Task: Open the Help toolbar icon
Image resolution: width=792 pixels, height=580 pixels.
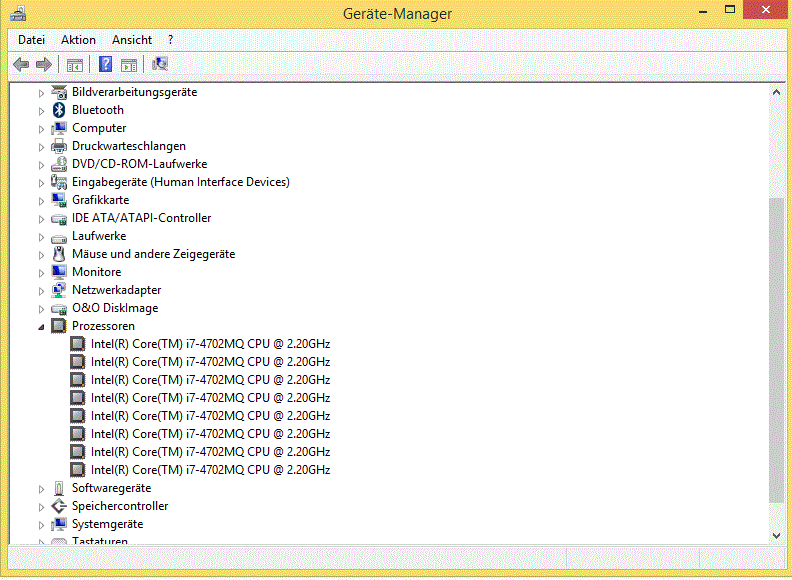Action: tap(106, 64)
